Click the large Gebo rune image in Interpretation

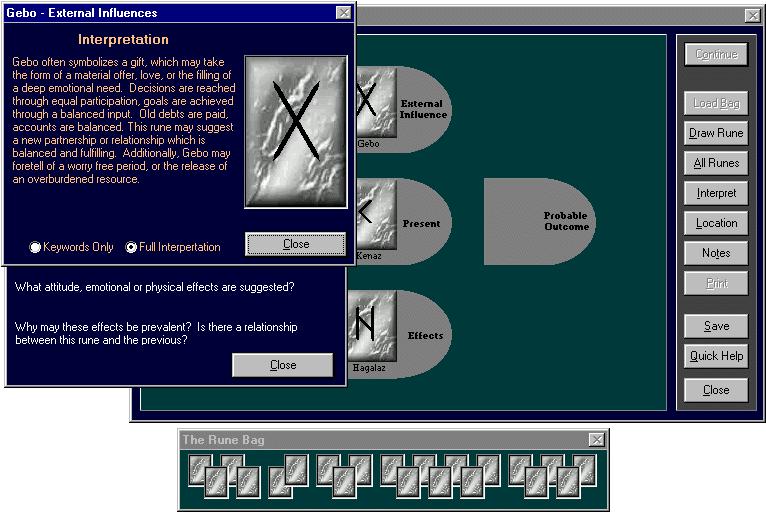[296, 132]
